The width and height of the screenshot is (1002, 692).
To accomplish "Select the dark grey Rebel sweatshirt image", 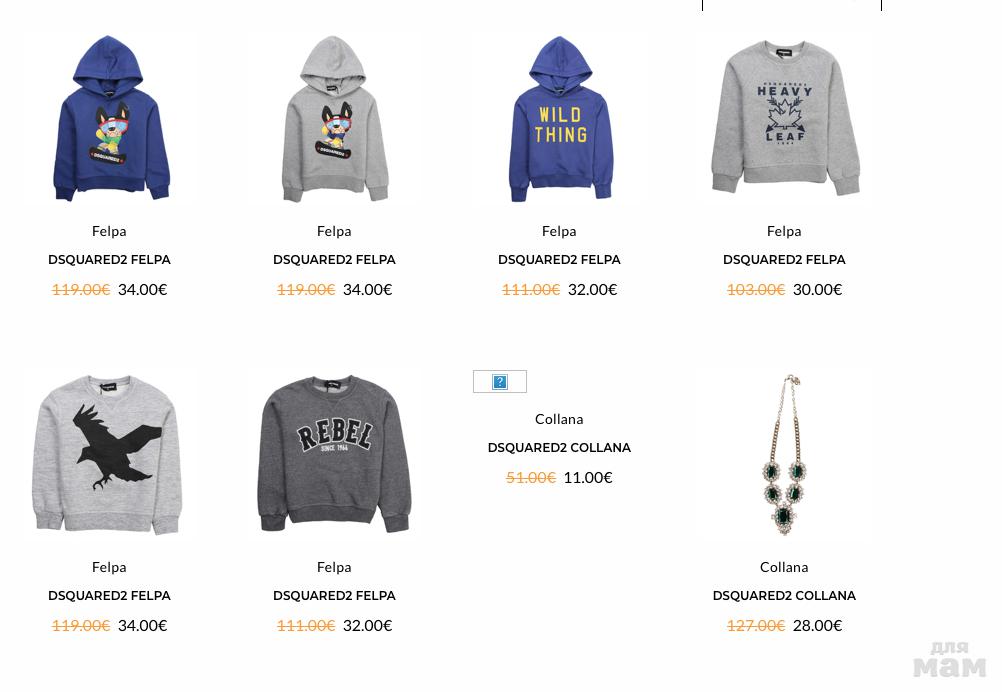I will [x=334, y=454].
